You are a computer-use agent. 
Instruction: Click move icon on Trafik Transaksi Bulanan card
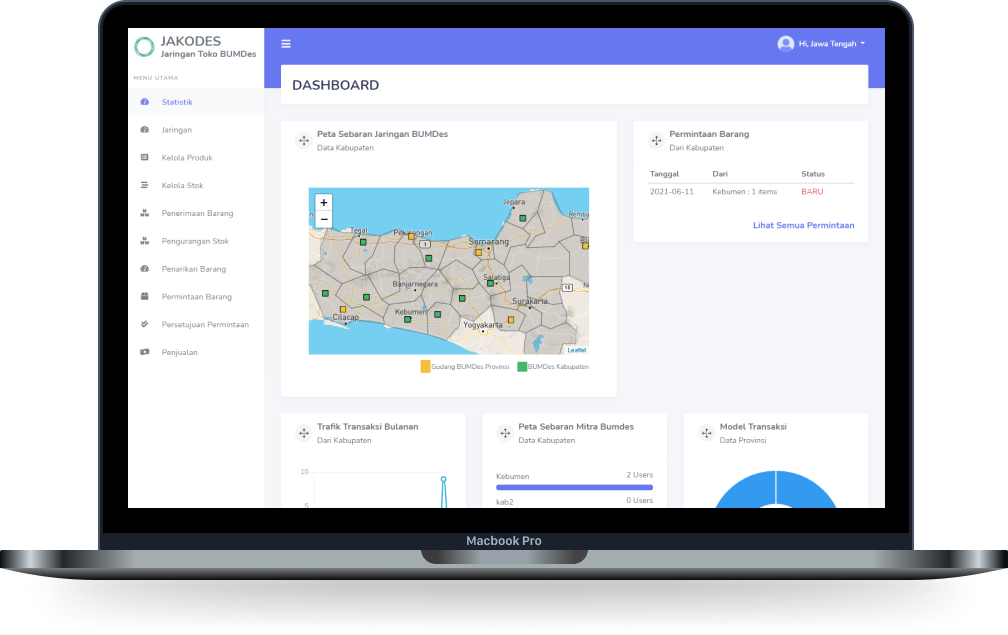(303, 433)
